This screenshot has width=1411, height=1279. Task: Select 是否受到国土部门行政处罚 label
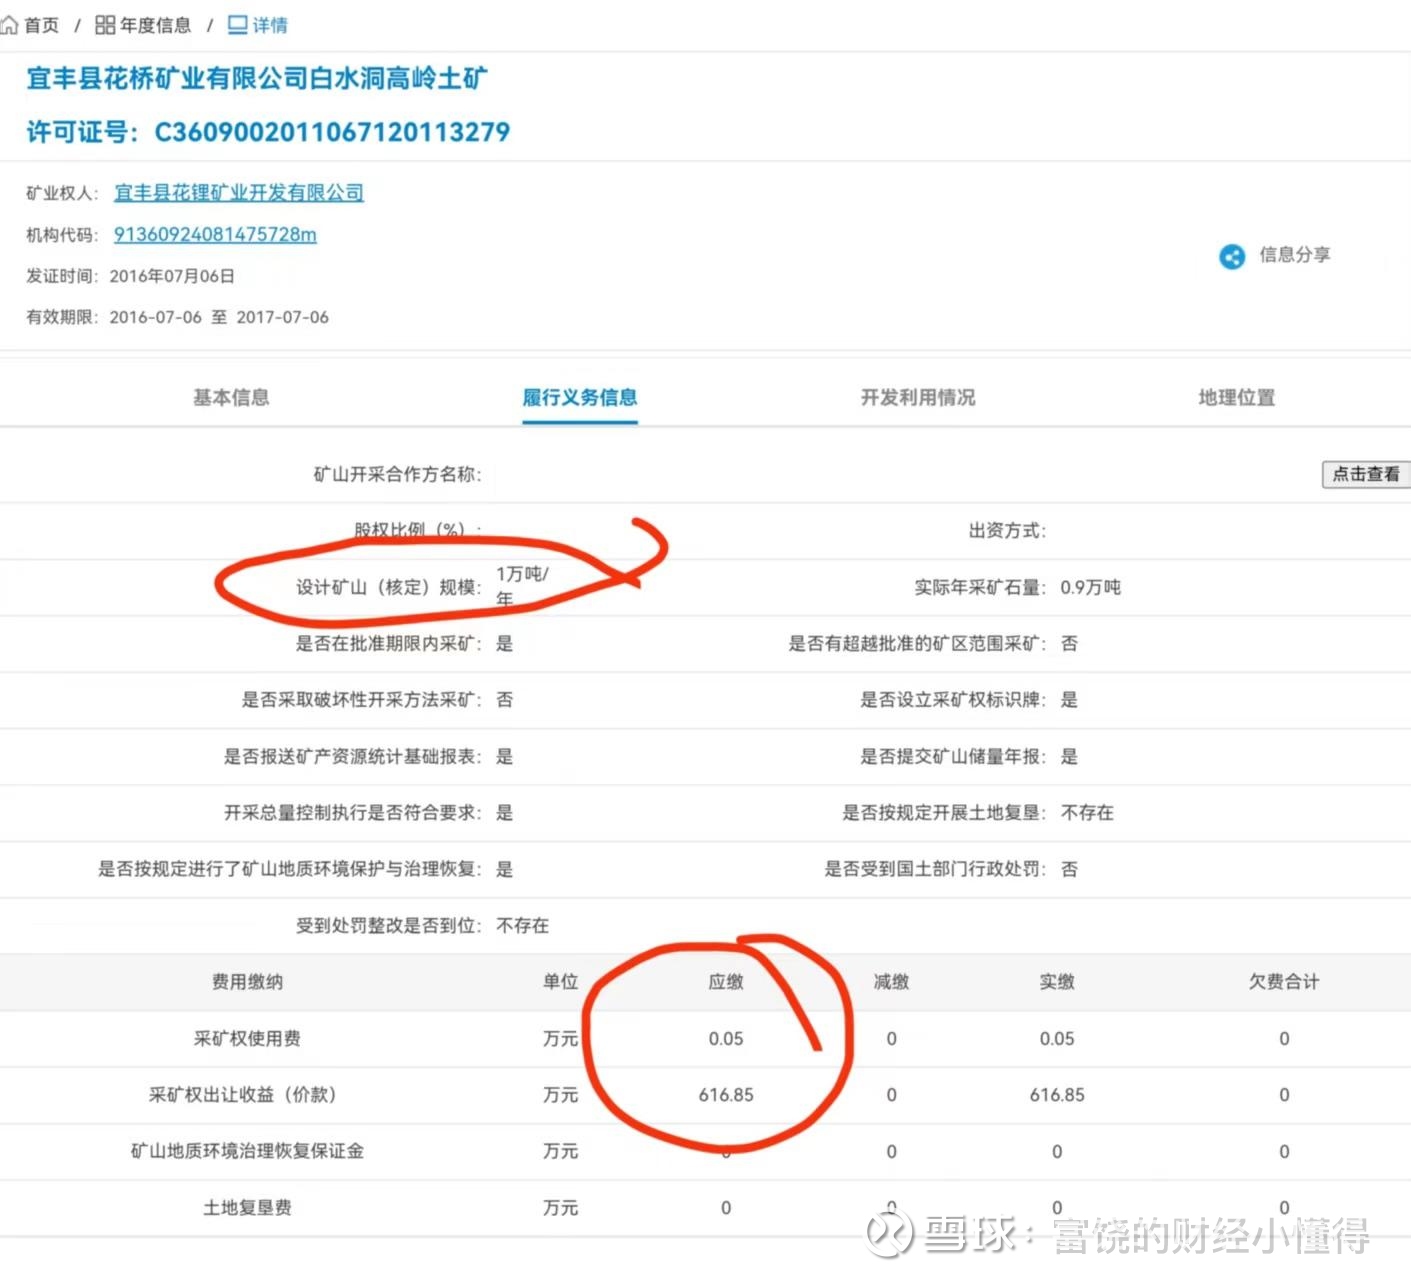click(x=935, y=869)
